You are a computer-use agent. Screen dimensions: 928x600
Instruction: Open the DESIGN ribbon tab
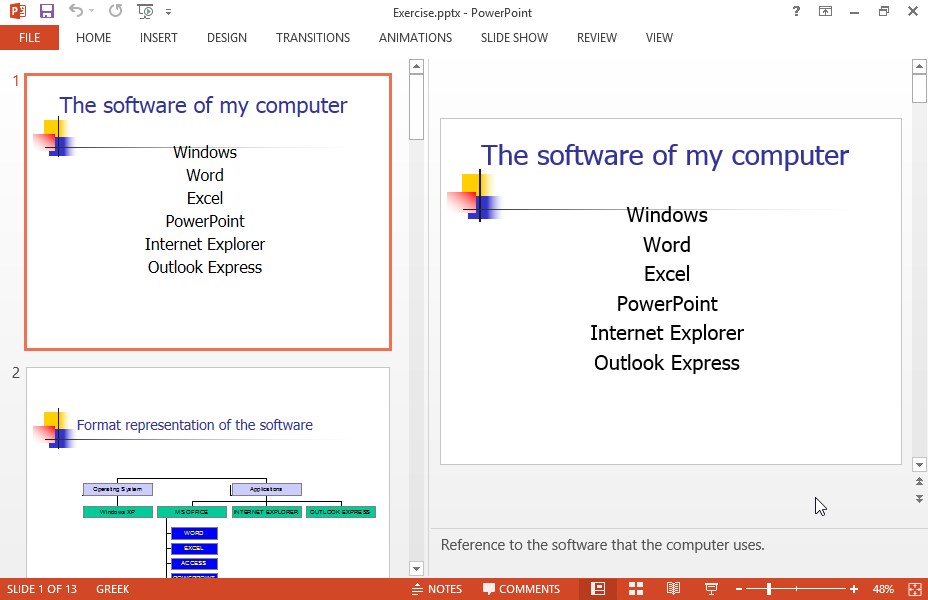[227, 38]
